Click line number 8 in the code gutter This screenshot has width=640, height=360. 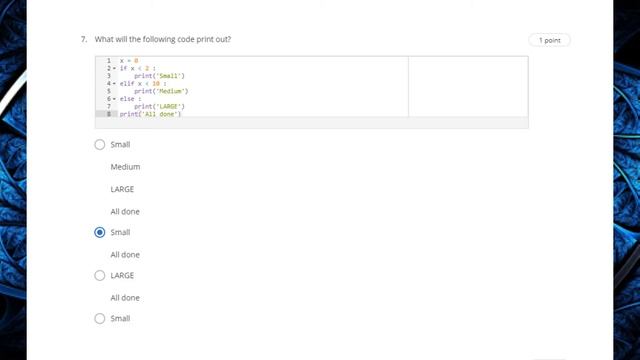pyautogui.click(x=109, y=114)
